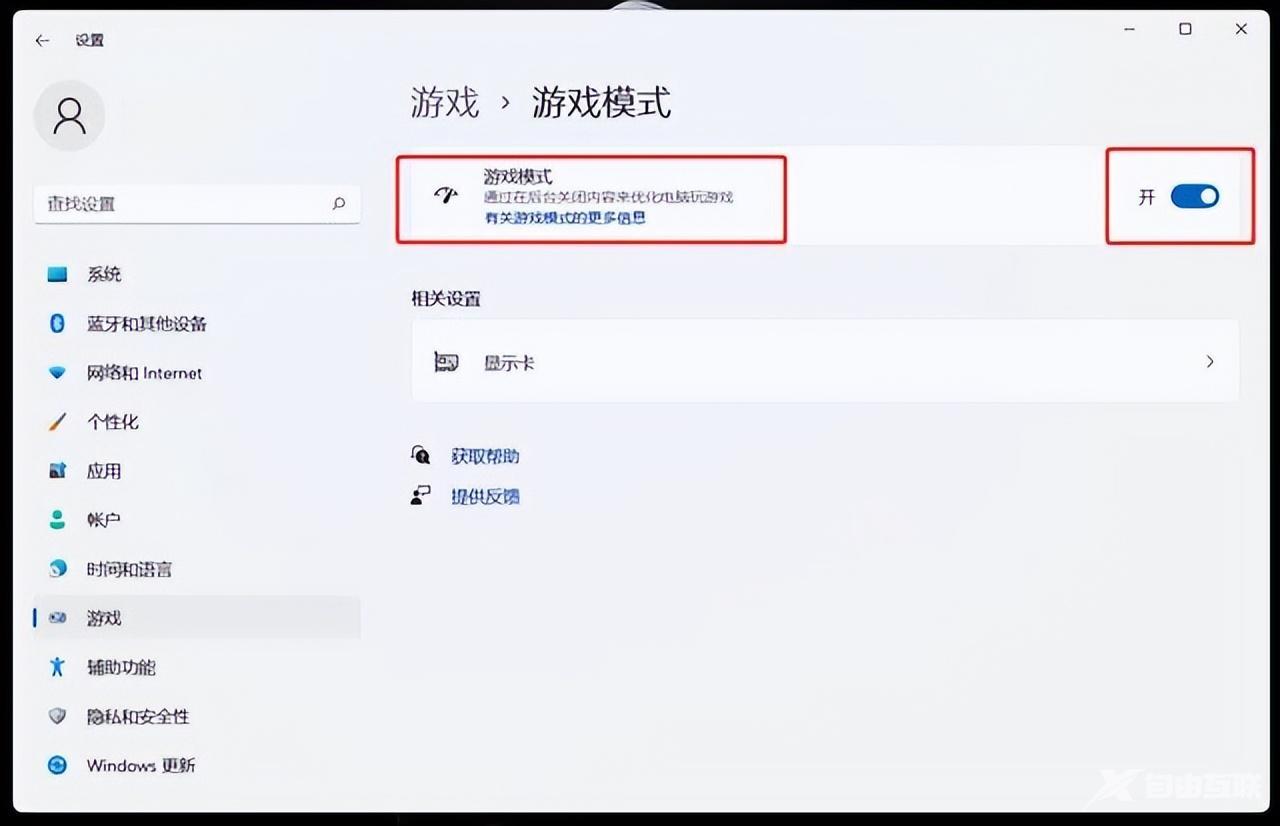Click the globe clock icon beside 时间和语言
The width and height of the screenshot is (1280, 826).
57,569
